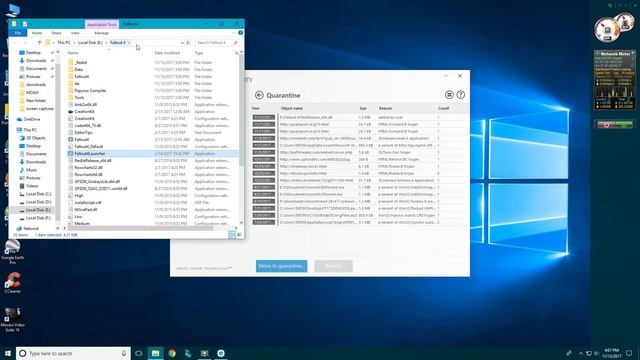This screenshot has height=360, width=640.
Task: Open the Home ribbon tab in Explorer
Action: (x=37, y=33)
